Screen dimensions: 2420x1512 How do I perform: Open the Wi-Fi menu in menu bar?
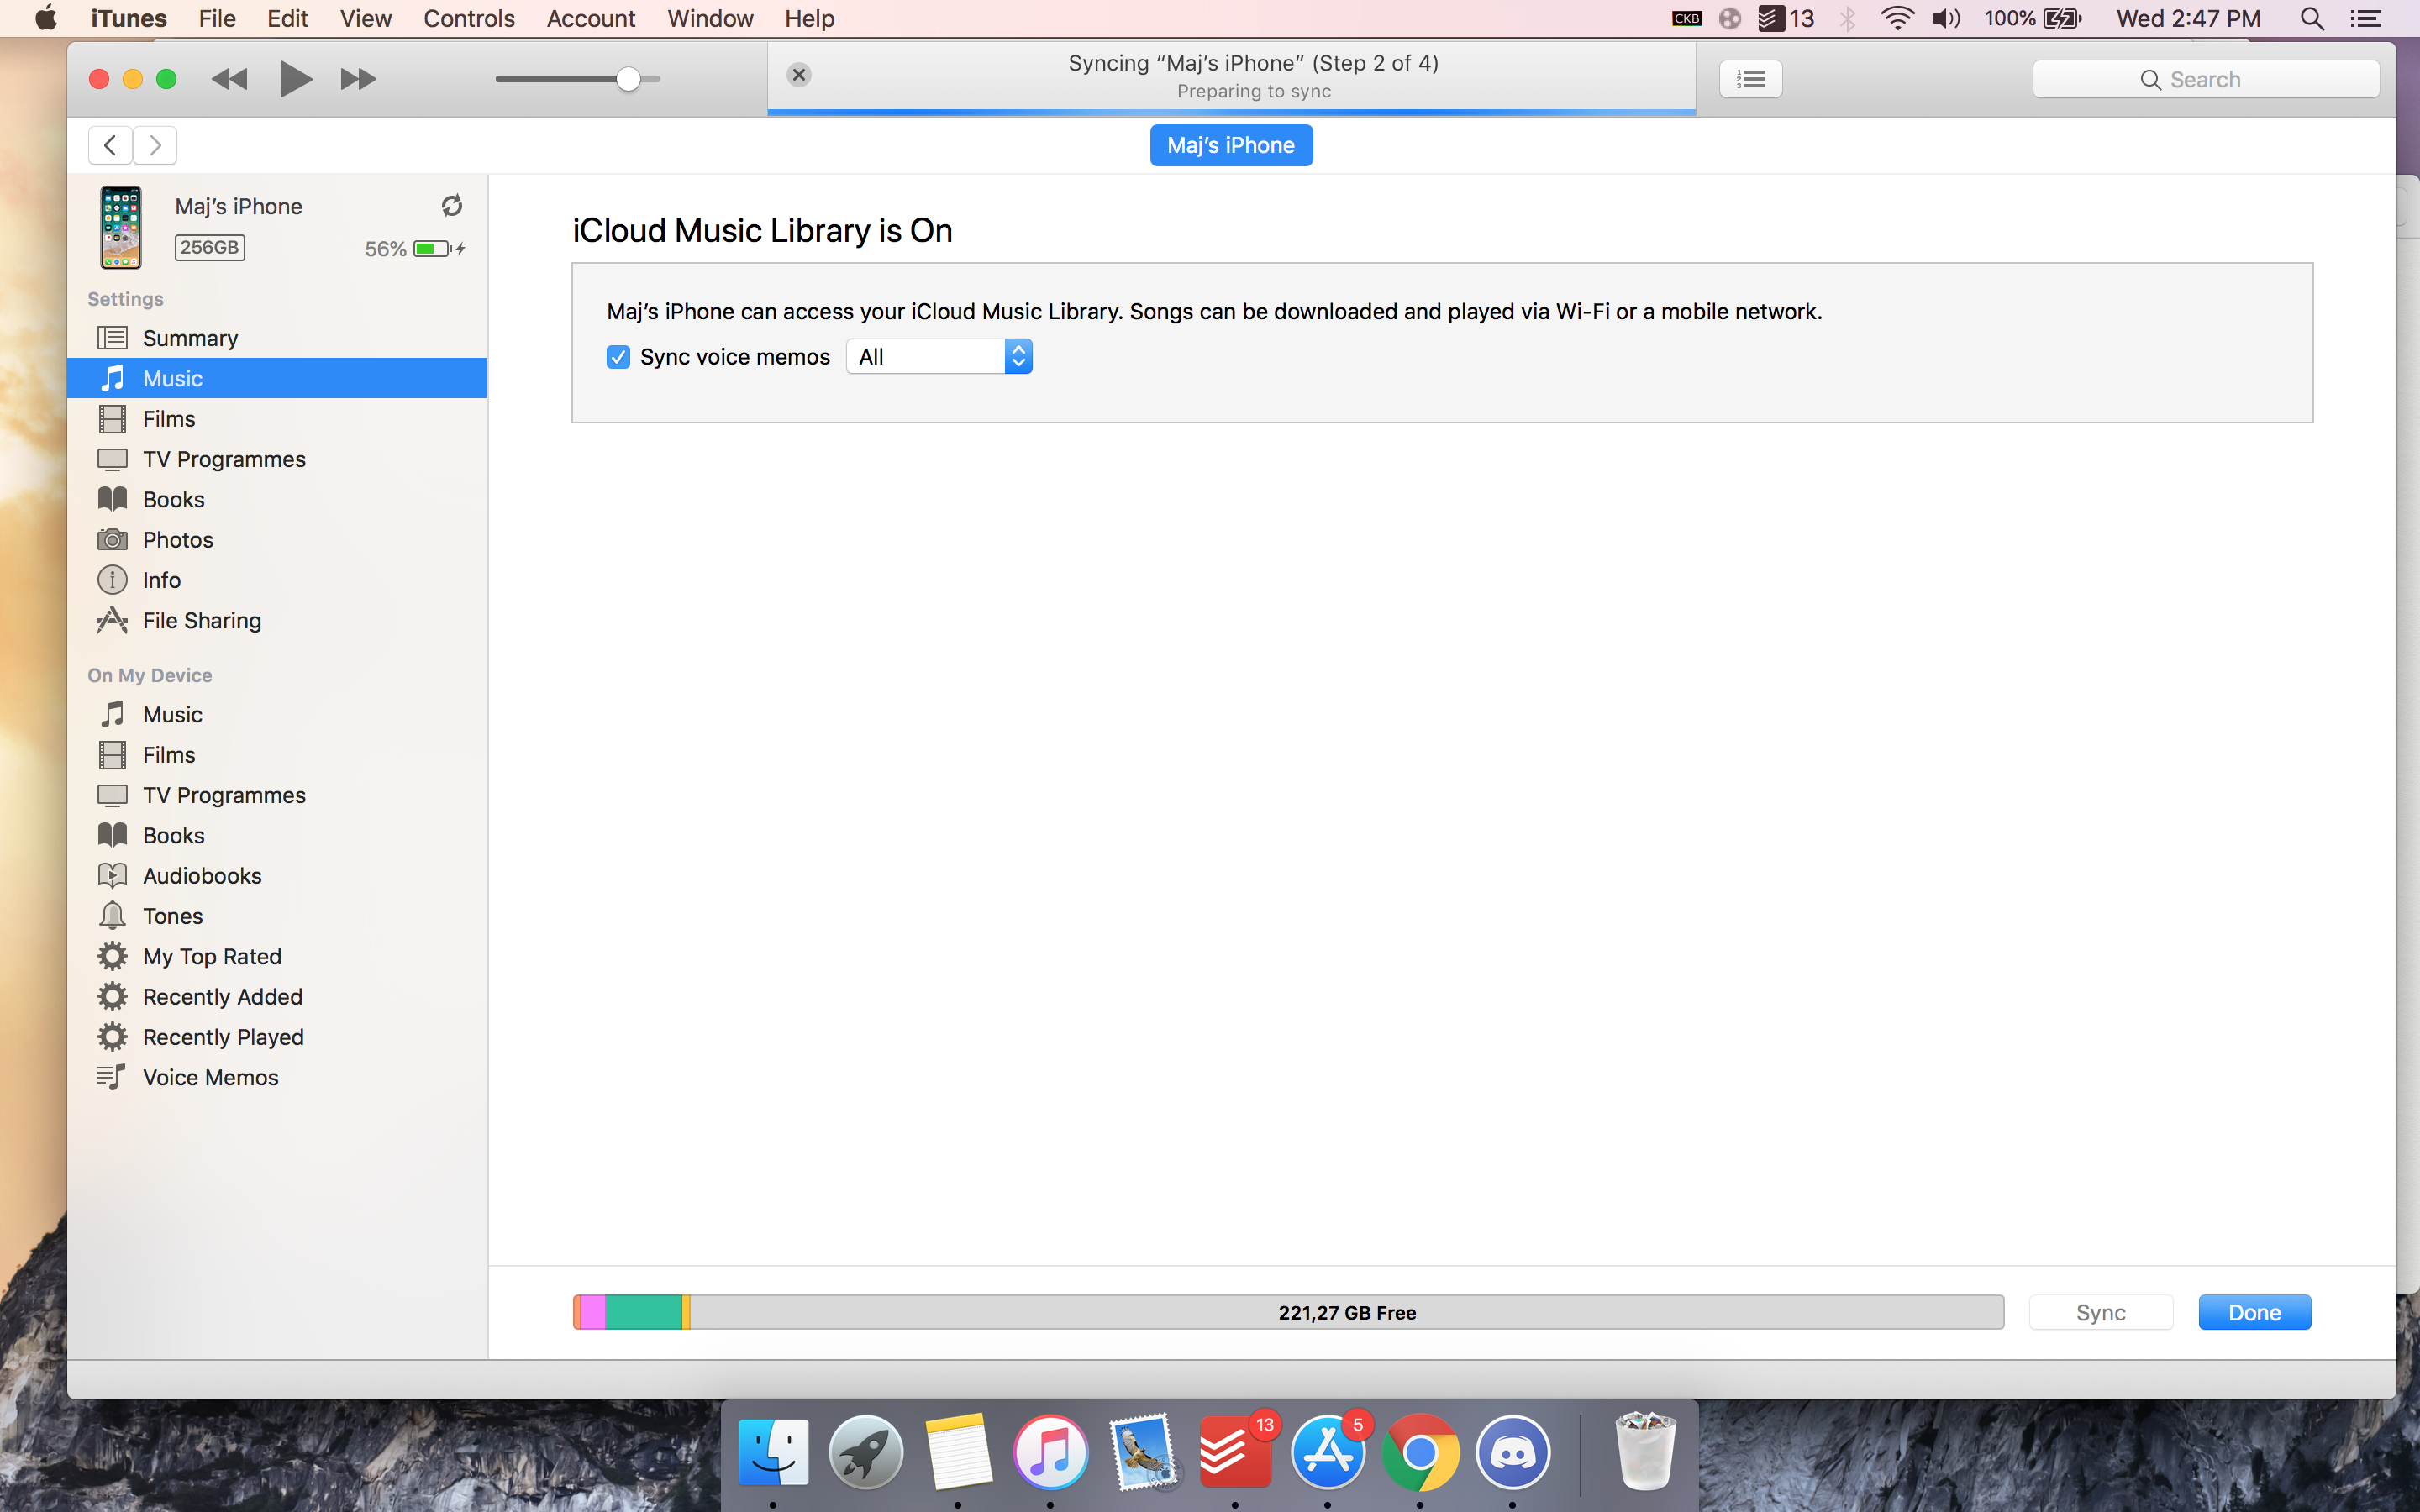1896,19
